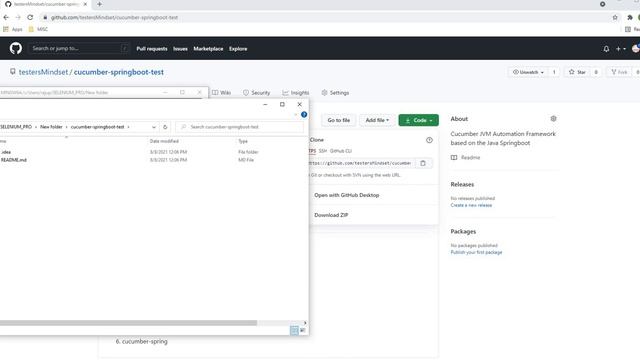The image size is (640, 360).
Task: Switch to the Security tab
Action: tap(256, 93)
